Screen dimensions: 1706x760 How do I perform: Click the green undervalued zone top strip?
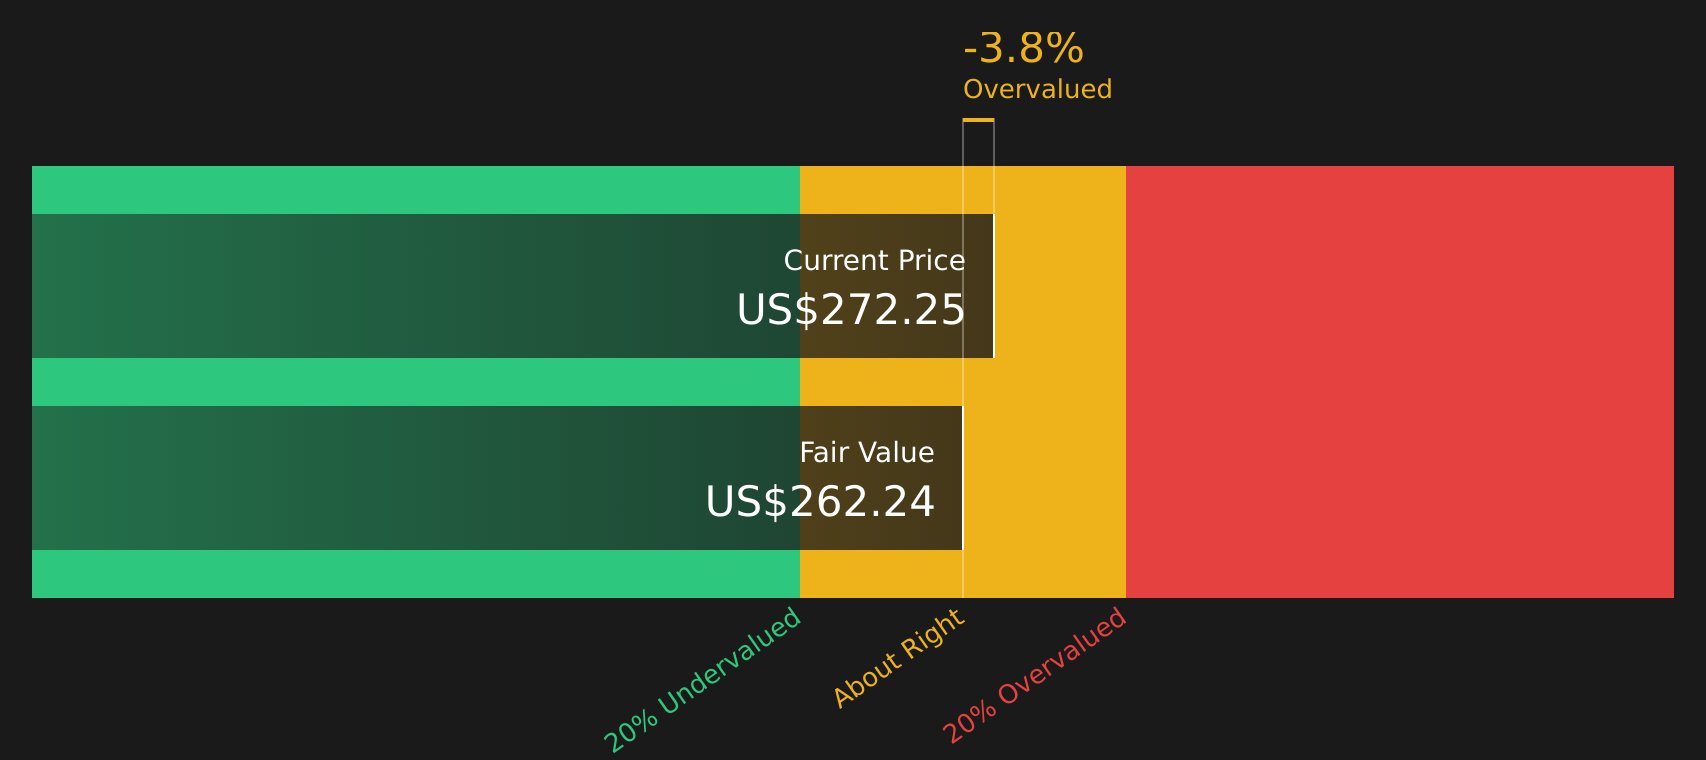pos(416,190)
